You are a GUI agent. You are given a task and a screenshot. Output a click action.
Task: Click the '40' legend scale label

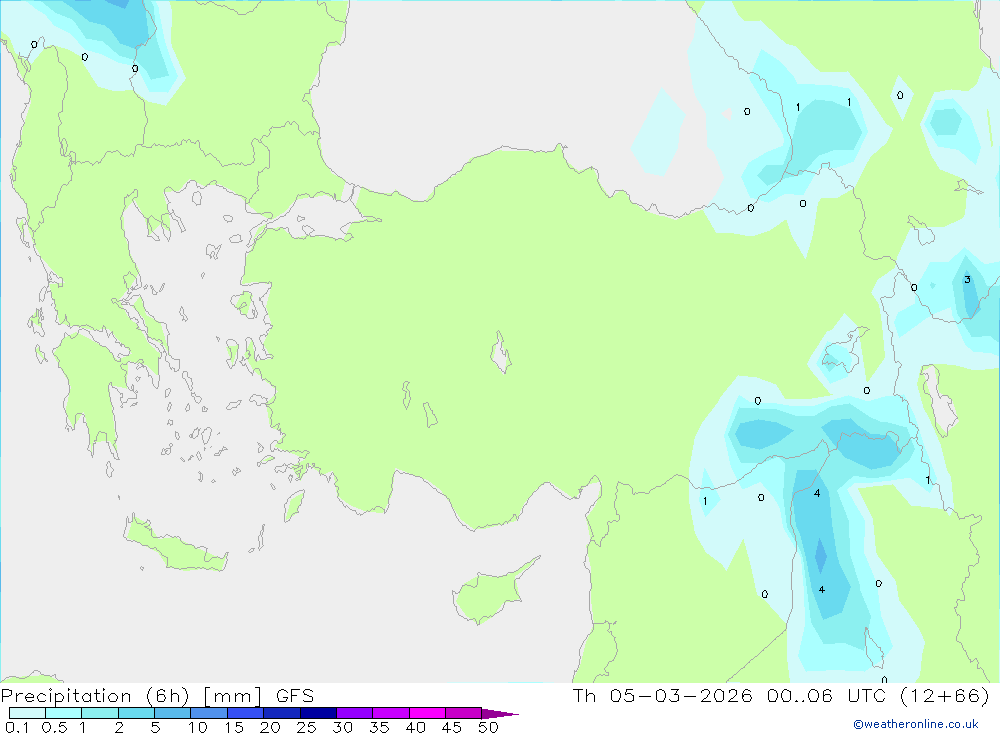(416, 727)
